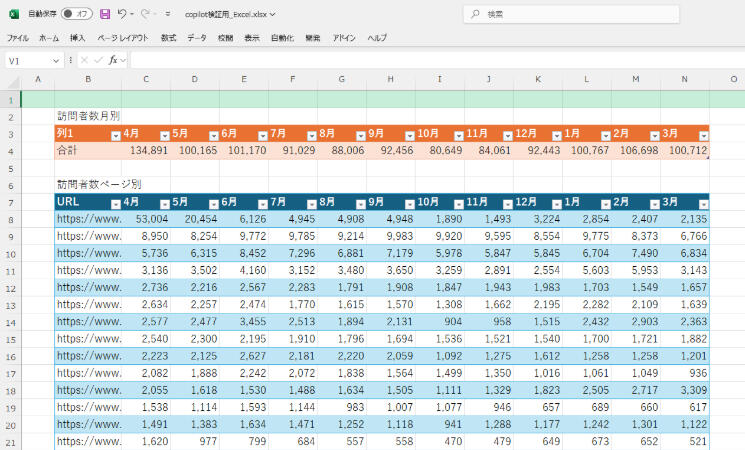Click the URL cell in row 21

88,441
